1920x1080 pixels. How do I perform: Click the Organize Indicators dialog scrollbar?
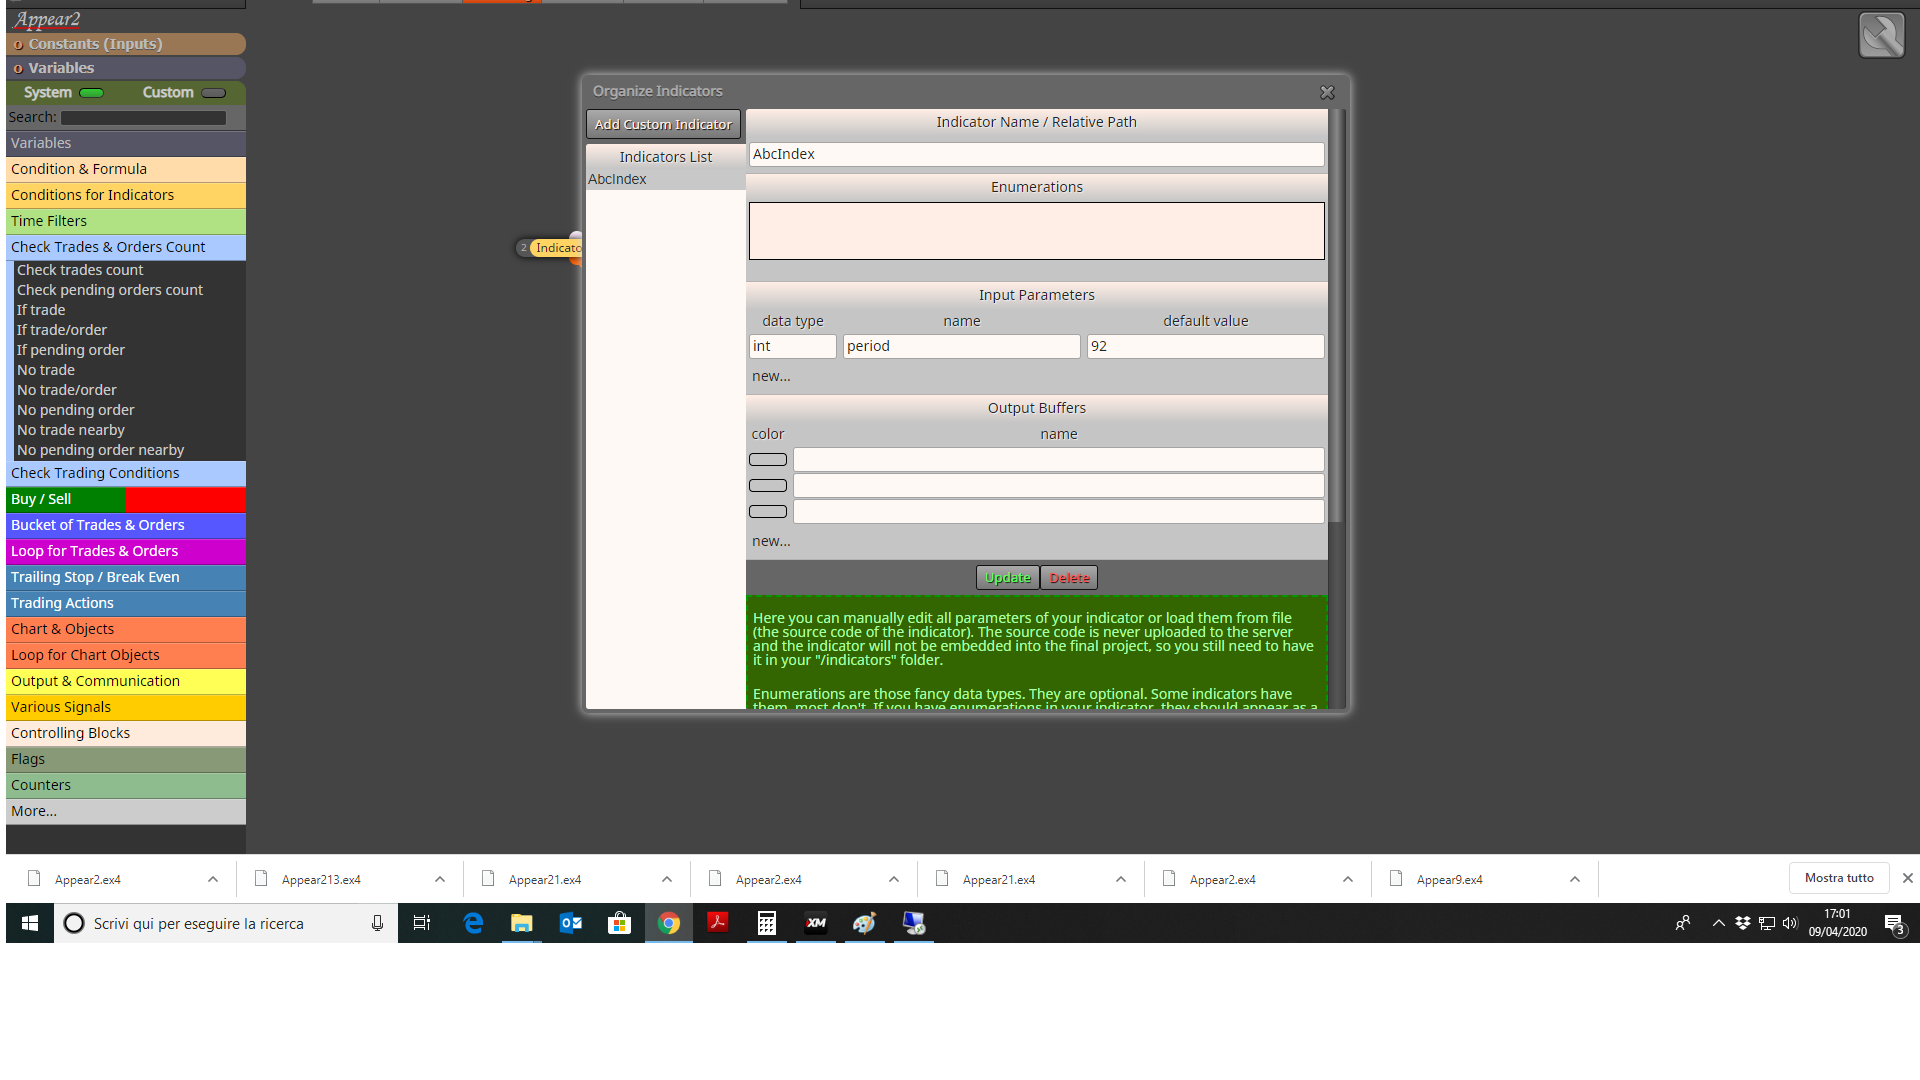click(1336, 315)
